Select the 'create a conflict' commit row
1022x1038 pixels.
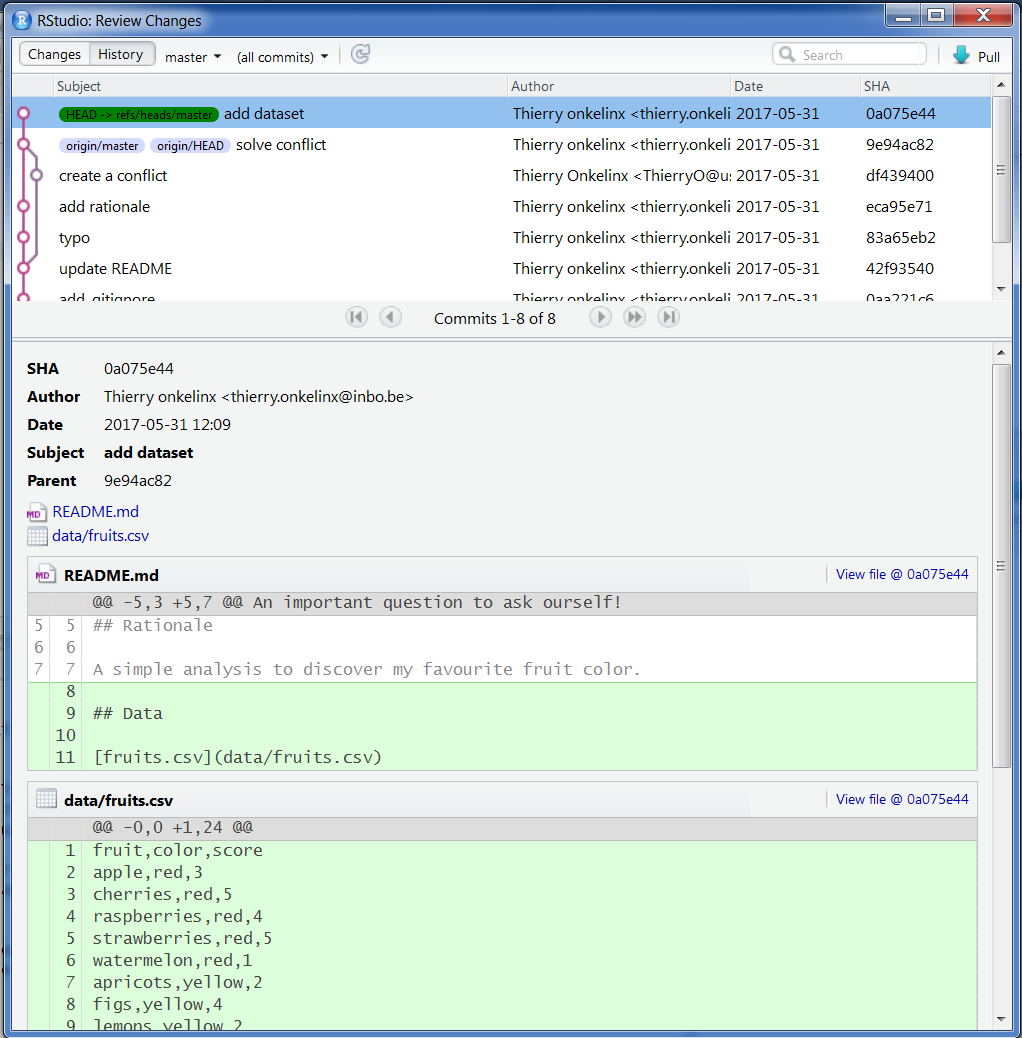click(113, 176)
